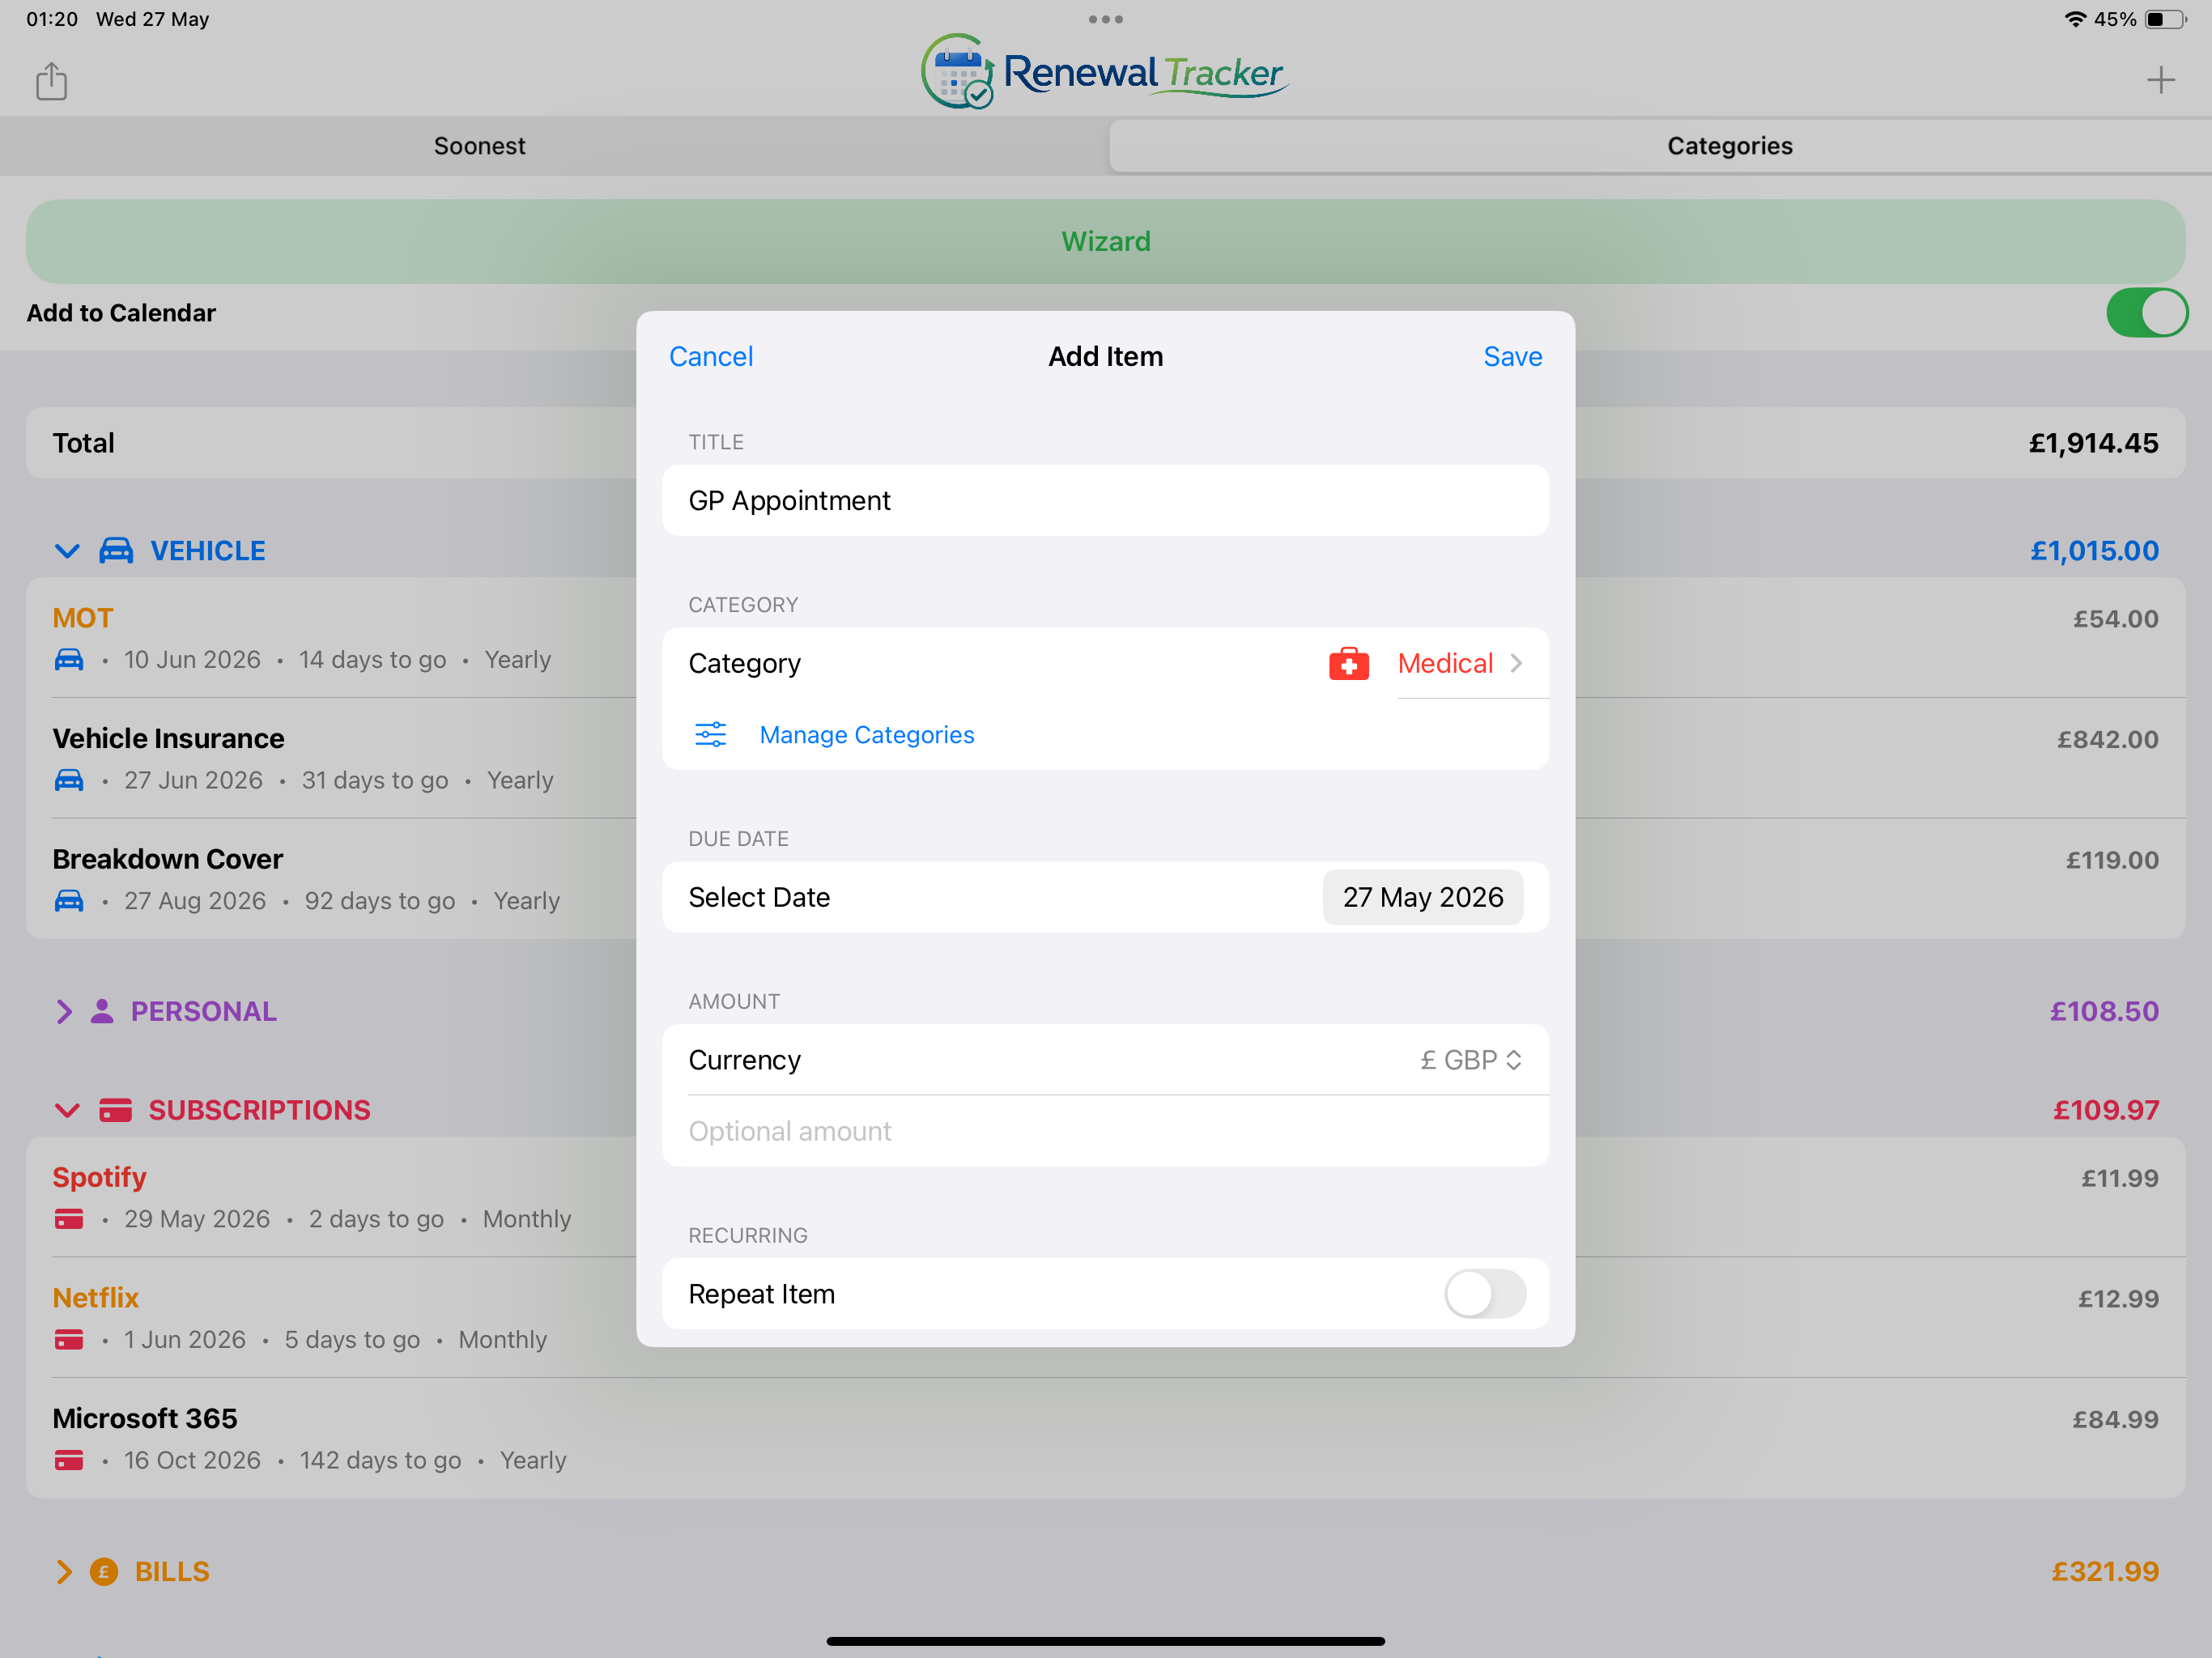Tap the Vehicle total £1,015.00
This screenshot has width=2212, height=1658.
coord(2094,551)
